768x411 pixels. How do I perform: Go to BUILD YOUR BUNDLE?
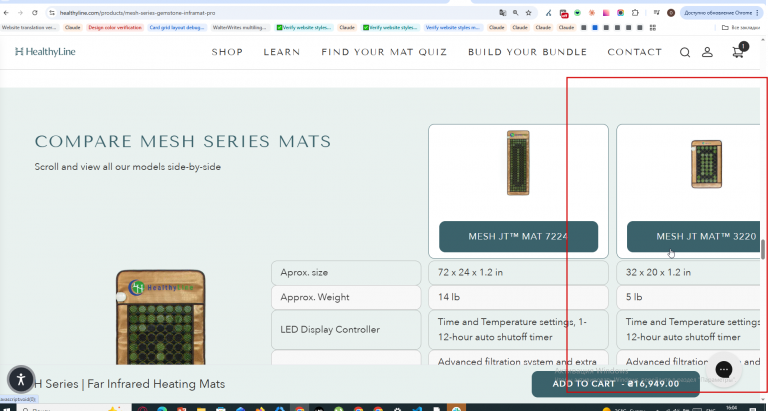[x=528, y=52]
